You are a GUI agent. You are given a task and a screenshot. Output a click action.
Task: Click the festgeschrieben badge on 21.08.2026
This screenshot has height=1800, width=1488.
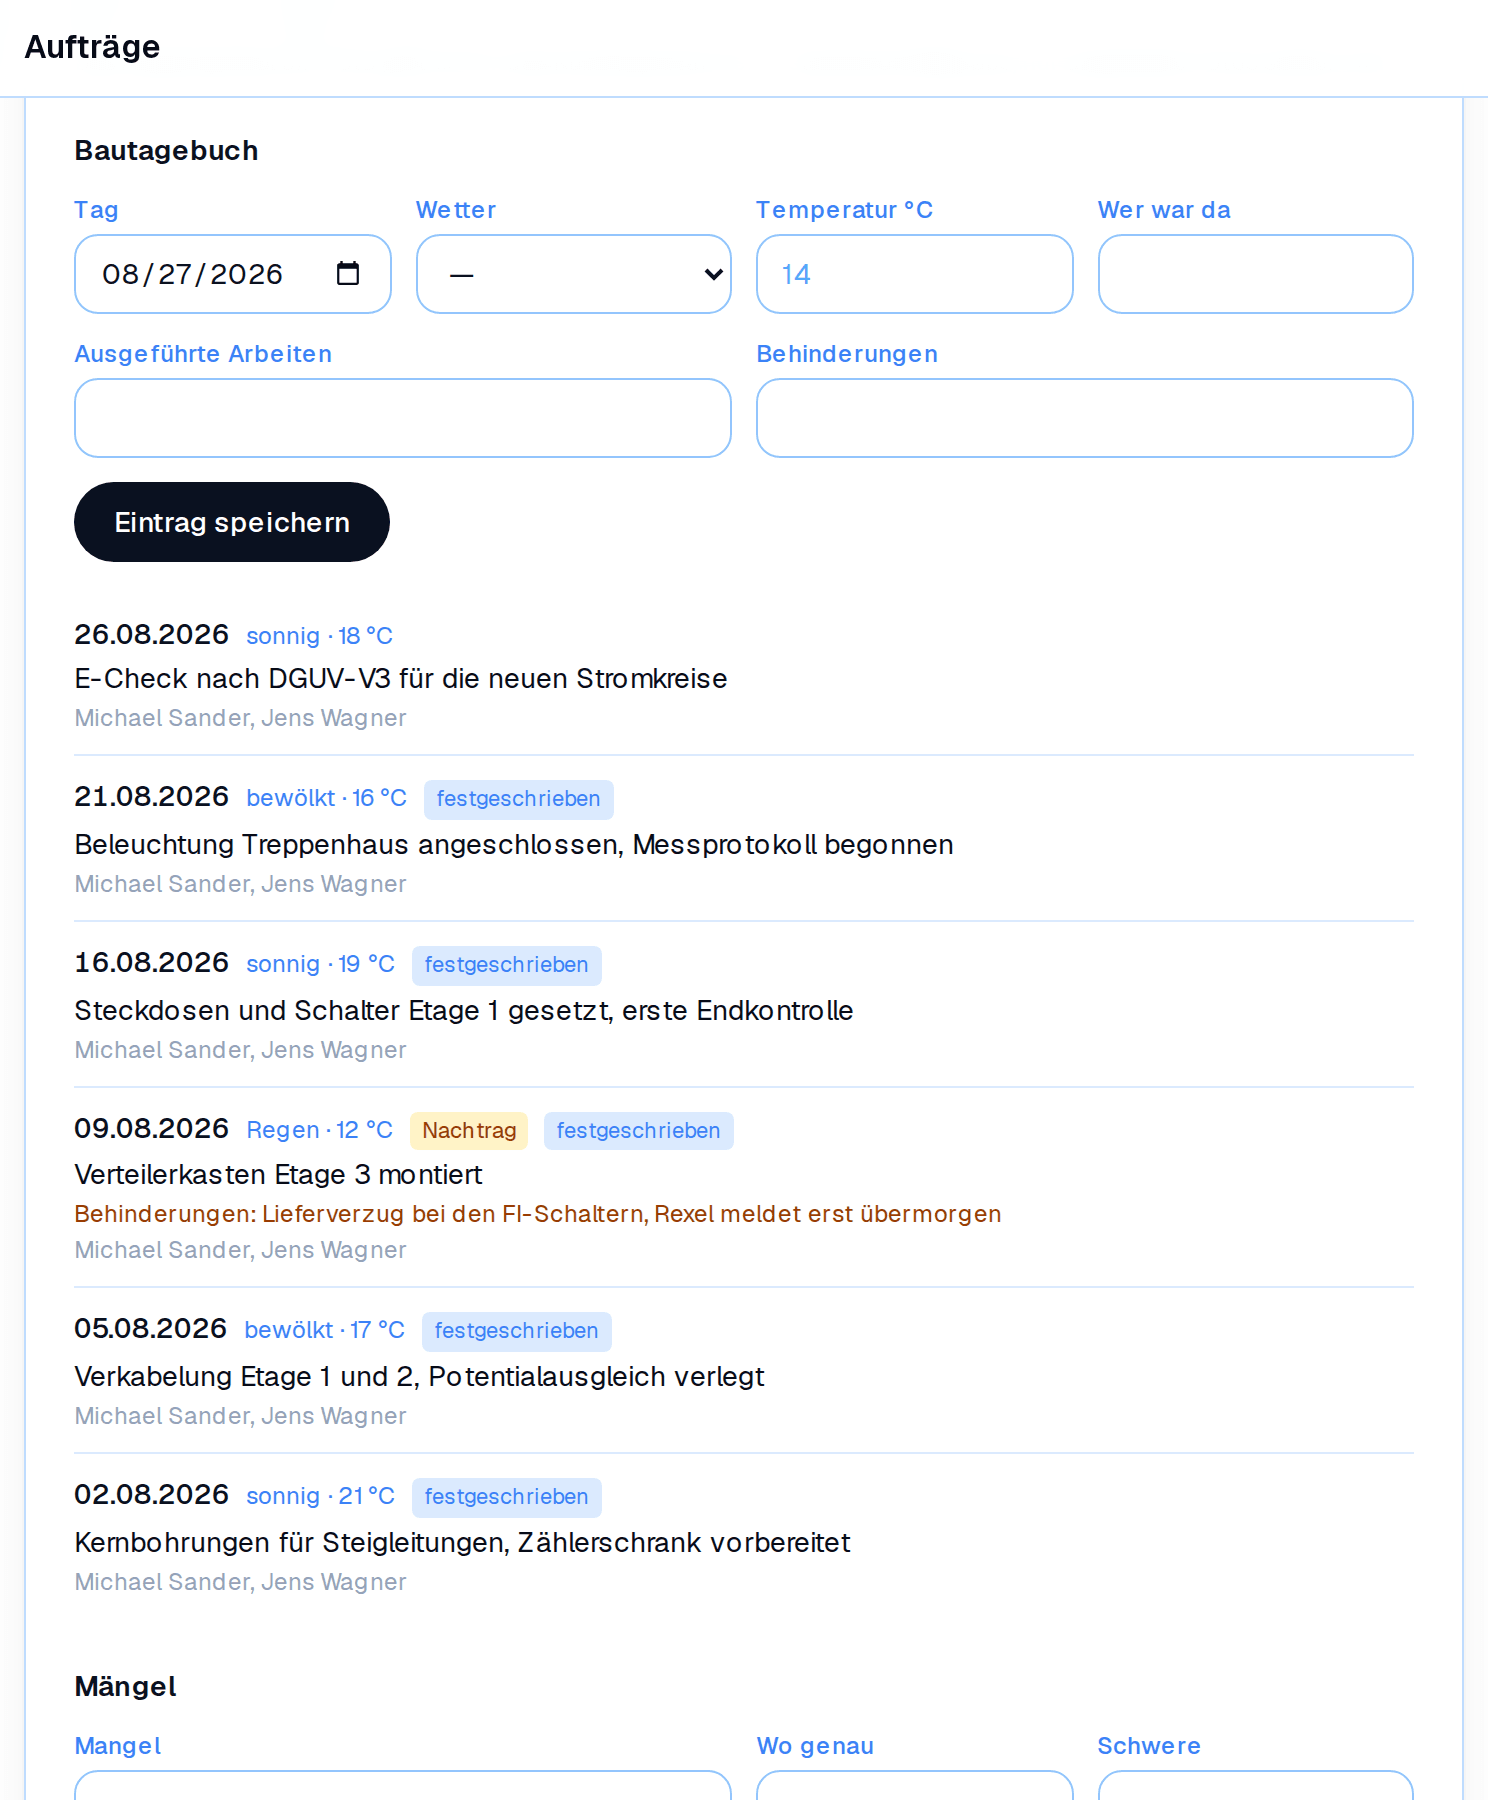519,799
